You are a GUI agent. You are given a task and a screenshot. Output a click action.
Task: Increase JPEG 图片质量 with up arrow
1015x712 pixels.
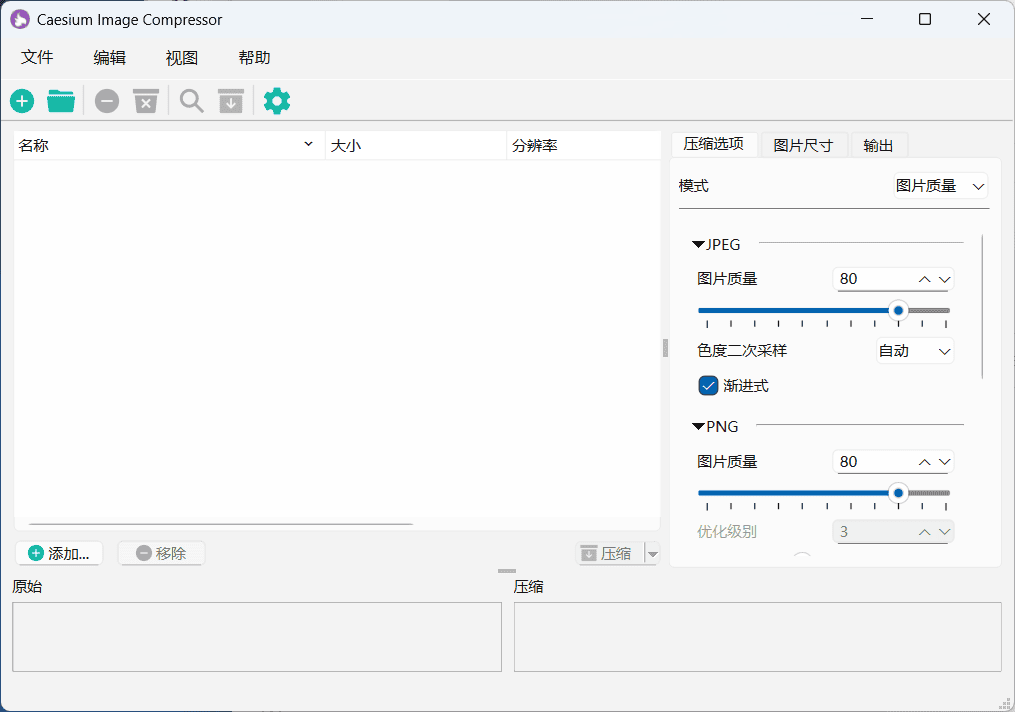point(924,279)
